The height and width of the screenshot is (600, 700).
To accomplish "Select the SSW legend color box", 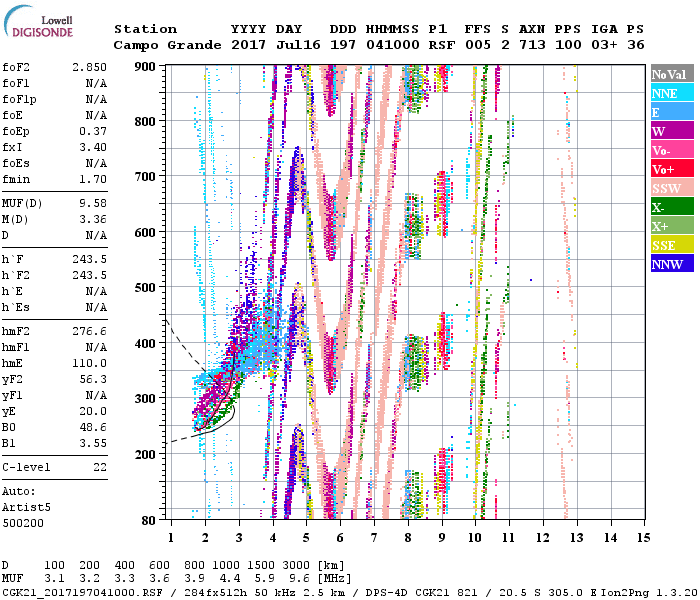I will [672, 188].
